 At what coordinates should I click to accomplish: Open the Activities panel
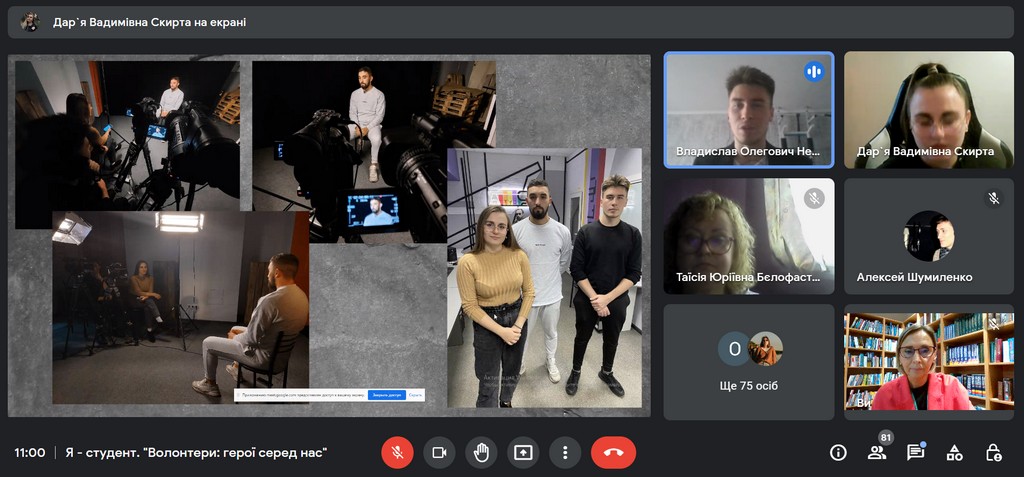pyautogui.click(x=954, y=453)
